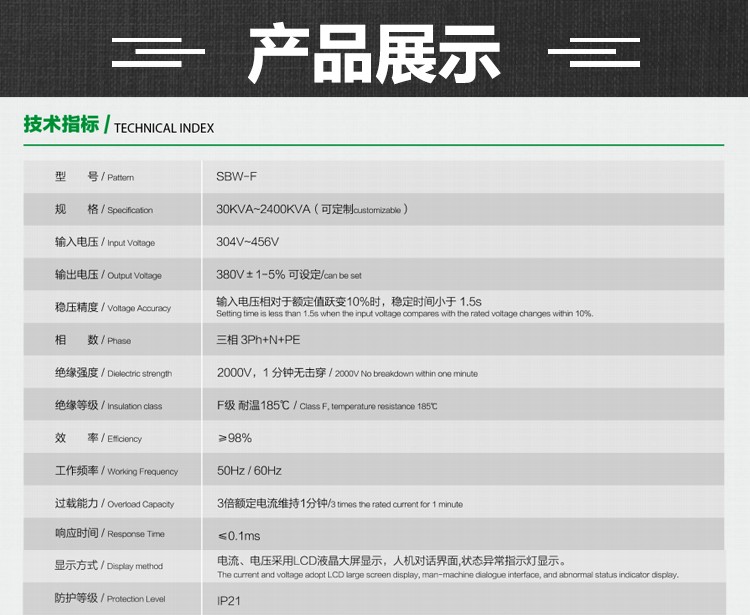Click the 50Hz / 60Hz frequency value
This screenshot has width=750, height=615.
click(x=249, y=471)
